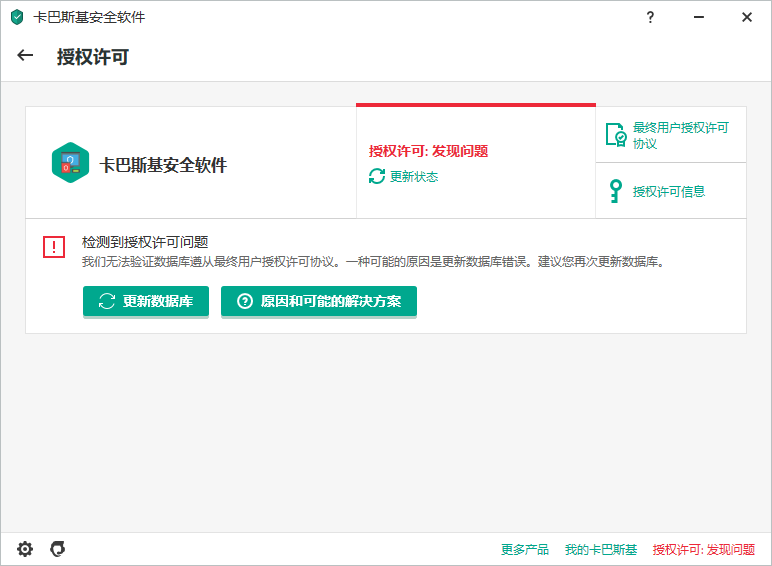Close the Kaspersky window
The height and width of the screenshot is (566, 772).
click(x=747, y=17)
